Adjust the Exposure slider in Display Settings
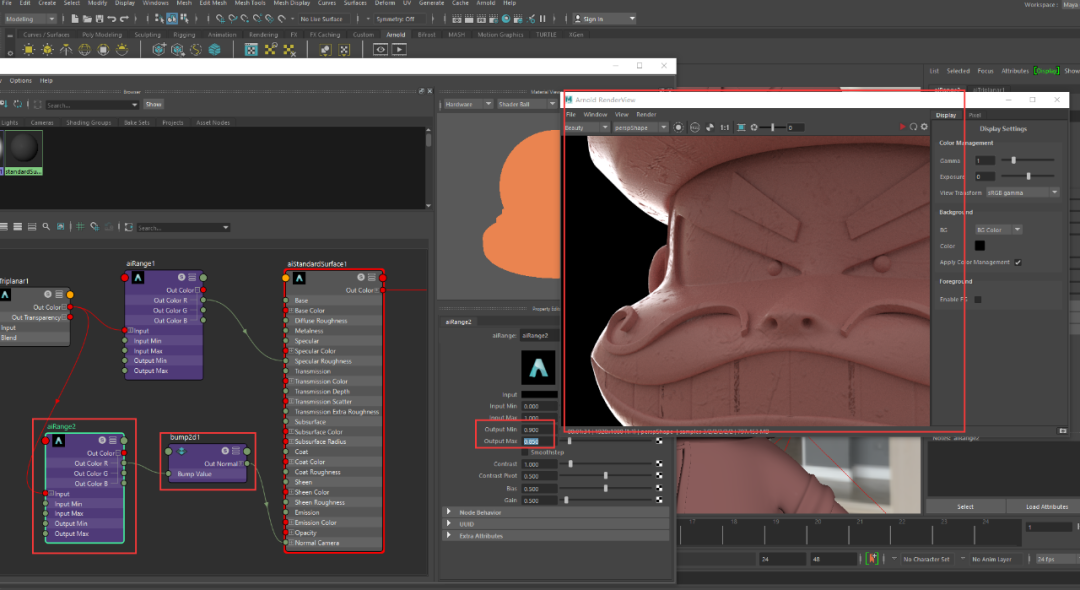 tap(1028, 176)
